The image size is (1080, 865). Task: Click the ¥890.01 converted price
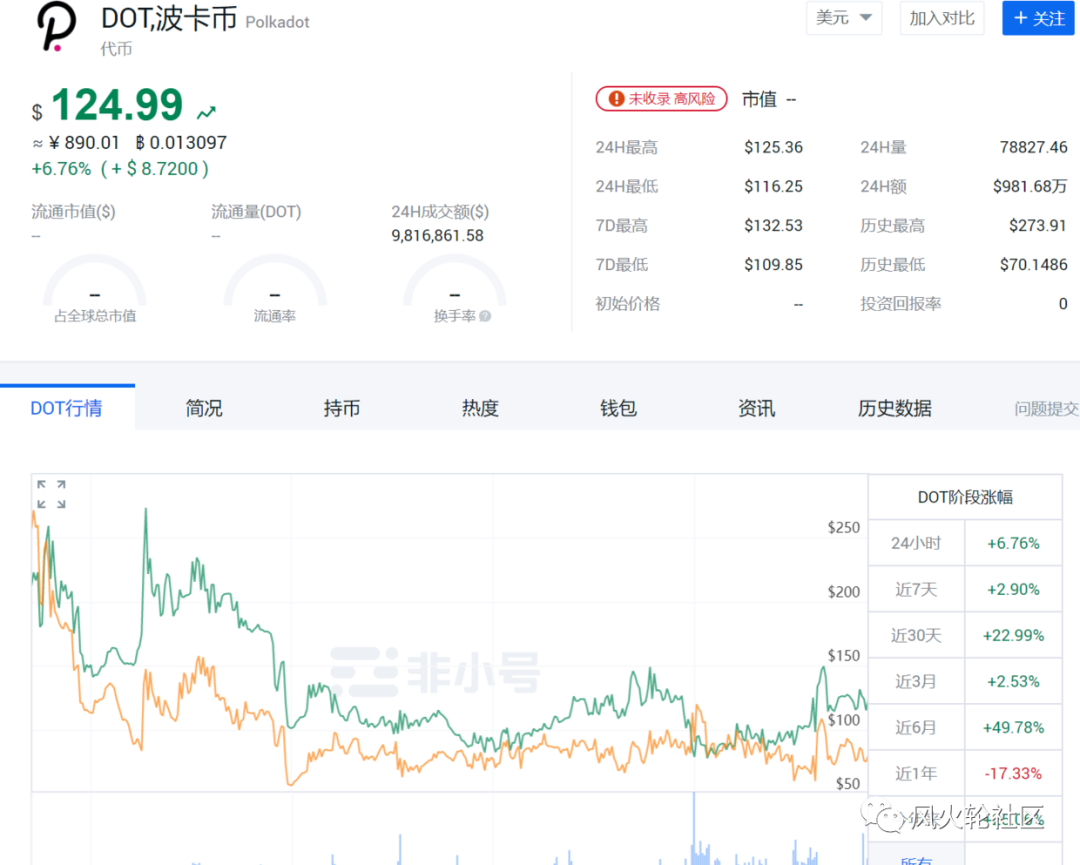84,143
